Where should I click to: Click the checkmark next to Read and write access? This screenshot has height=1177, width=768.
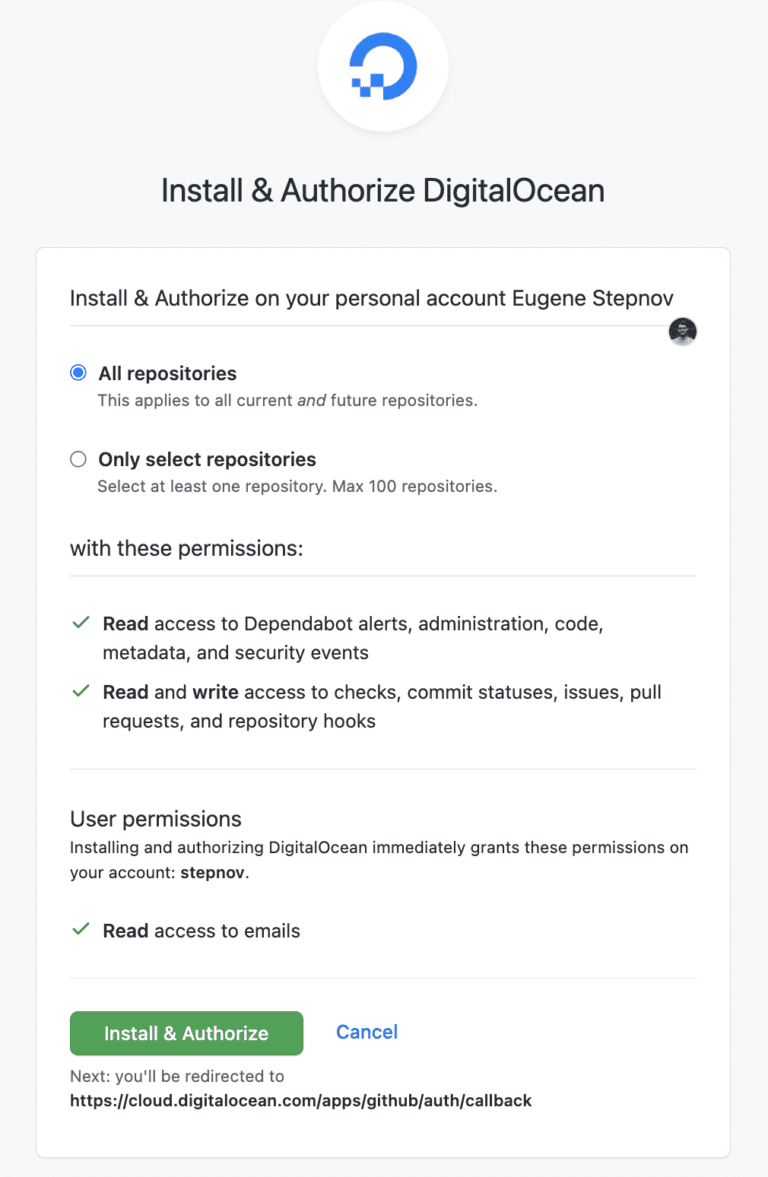(81, 691)
